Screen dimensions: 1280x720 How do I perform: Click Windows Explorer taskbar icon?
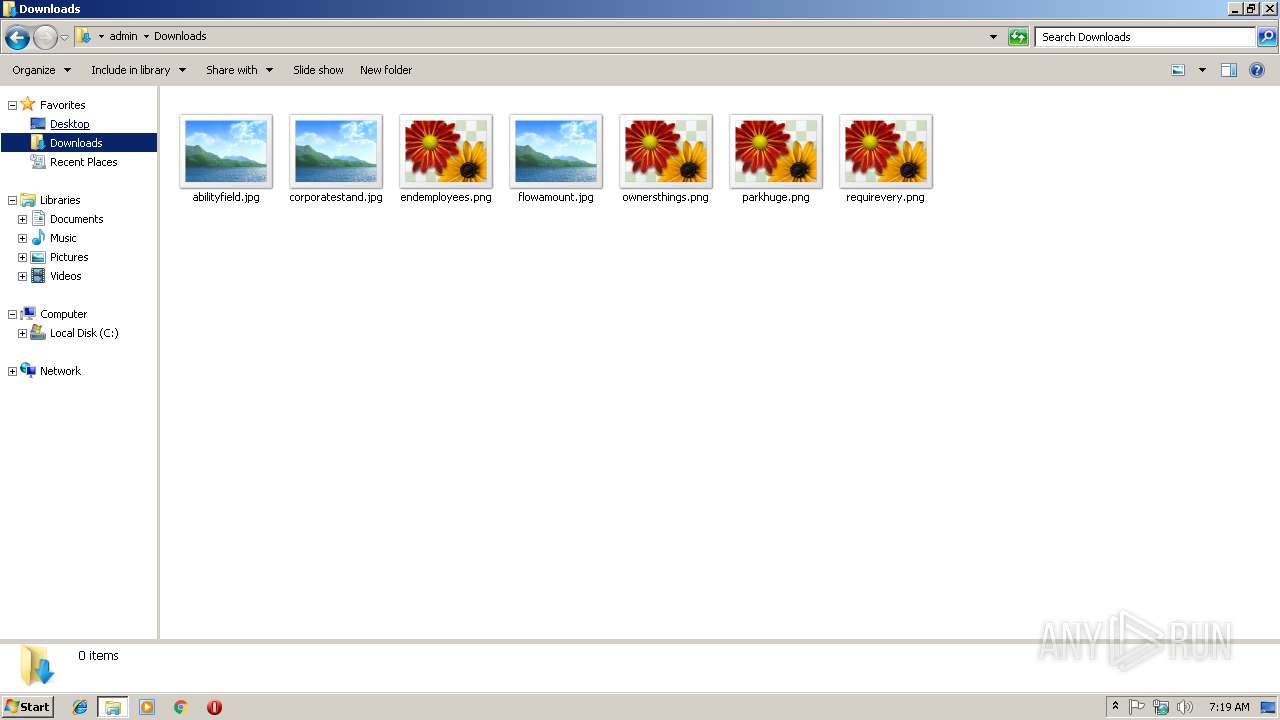[113, 707]
